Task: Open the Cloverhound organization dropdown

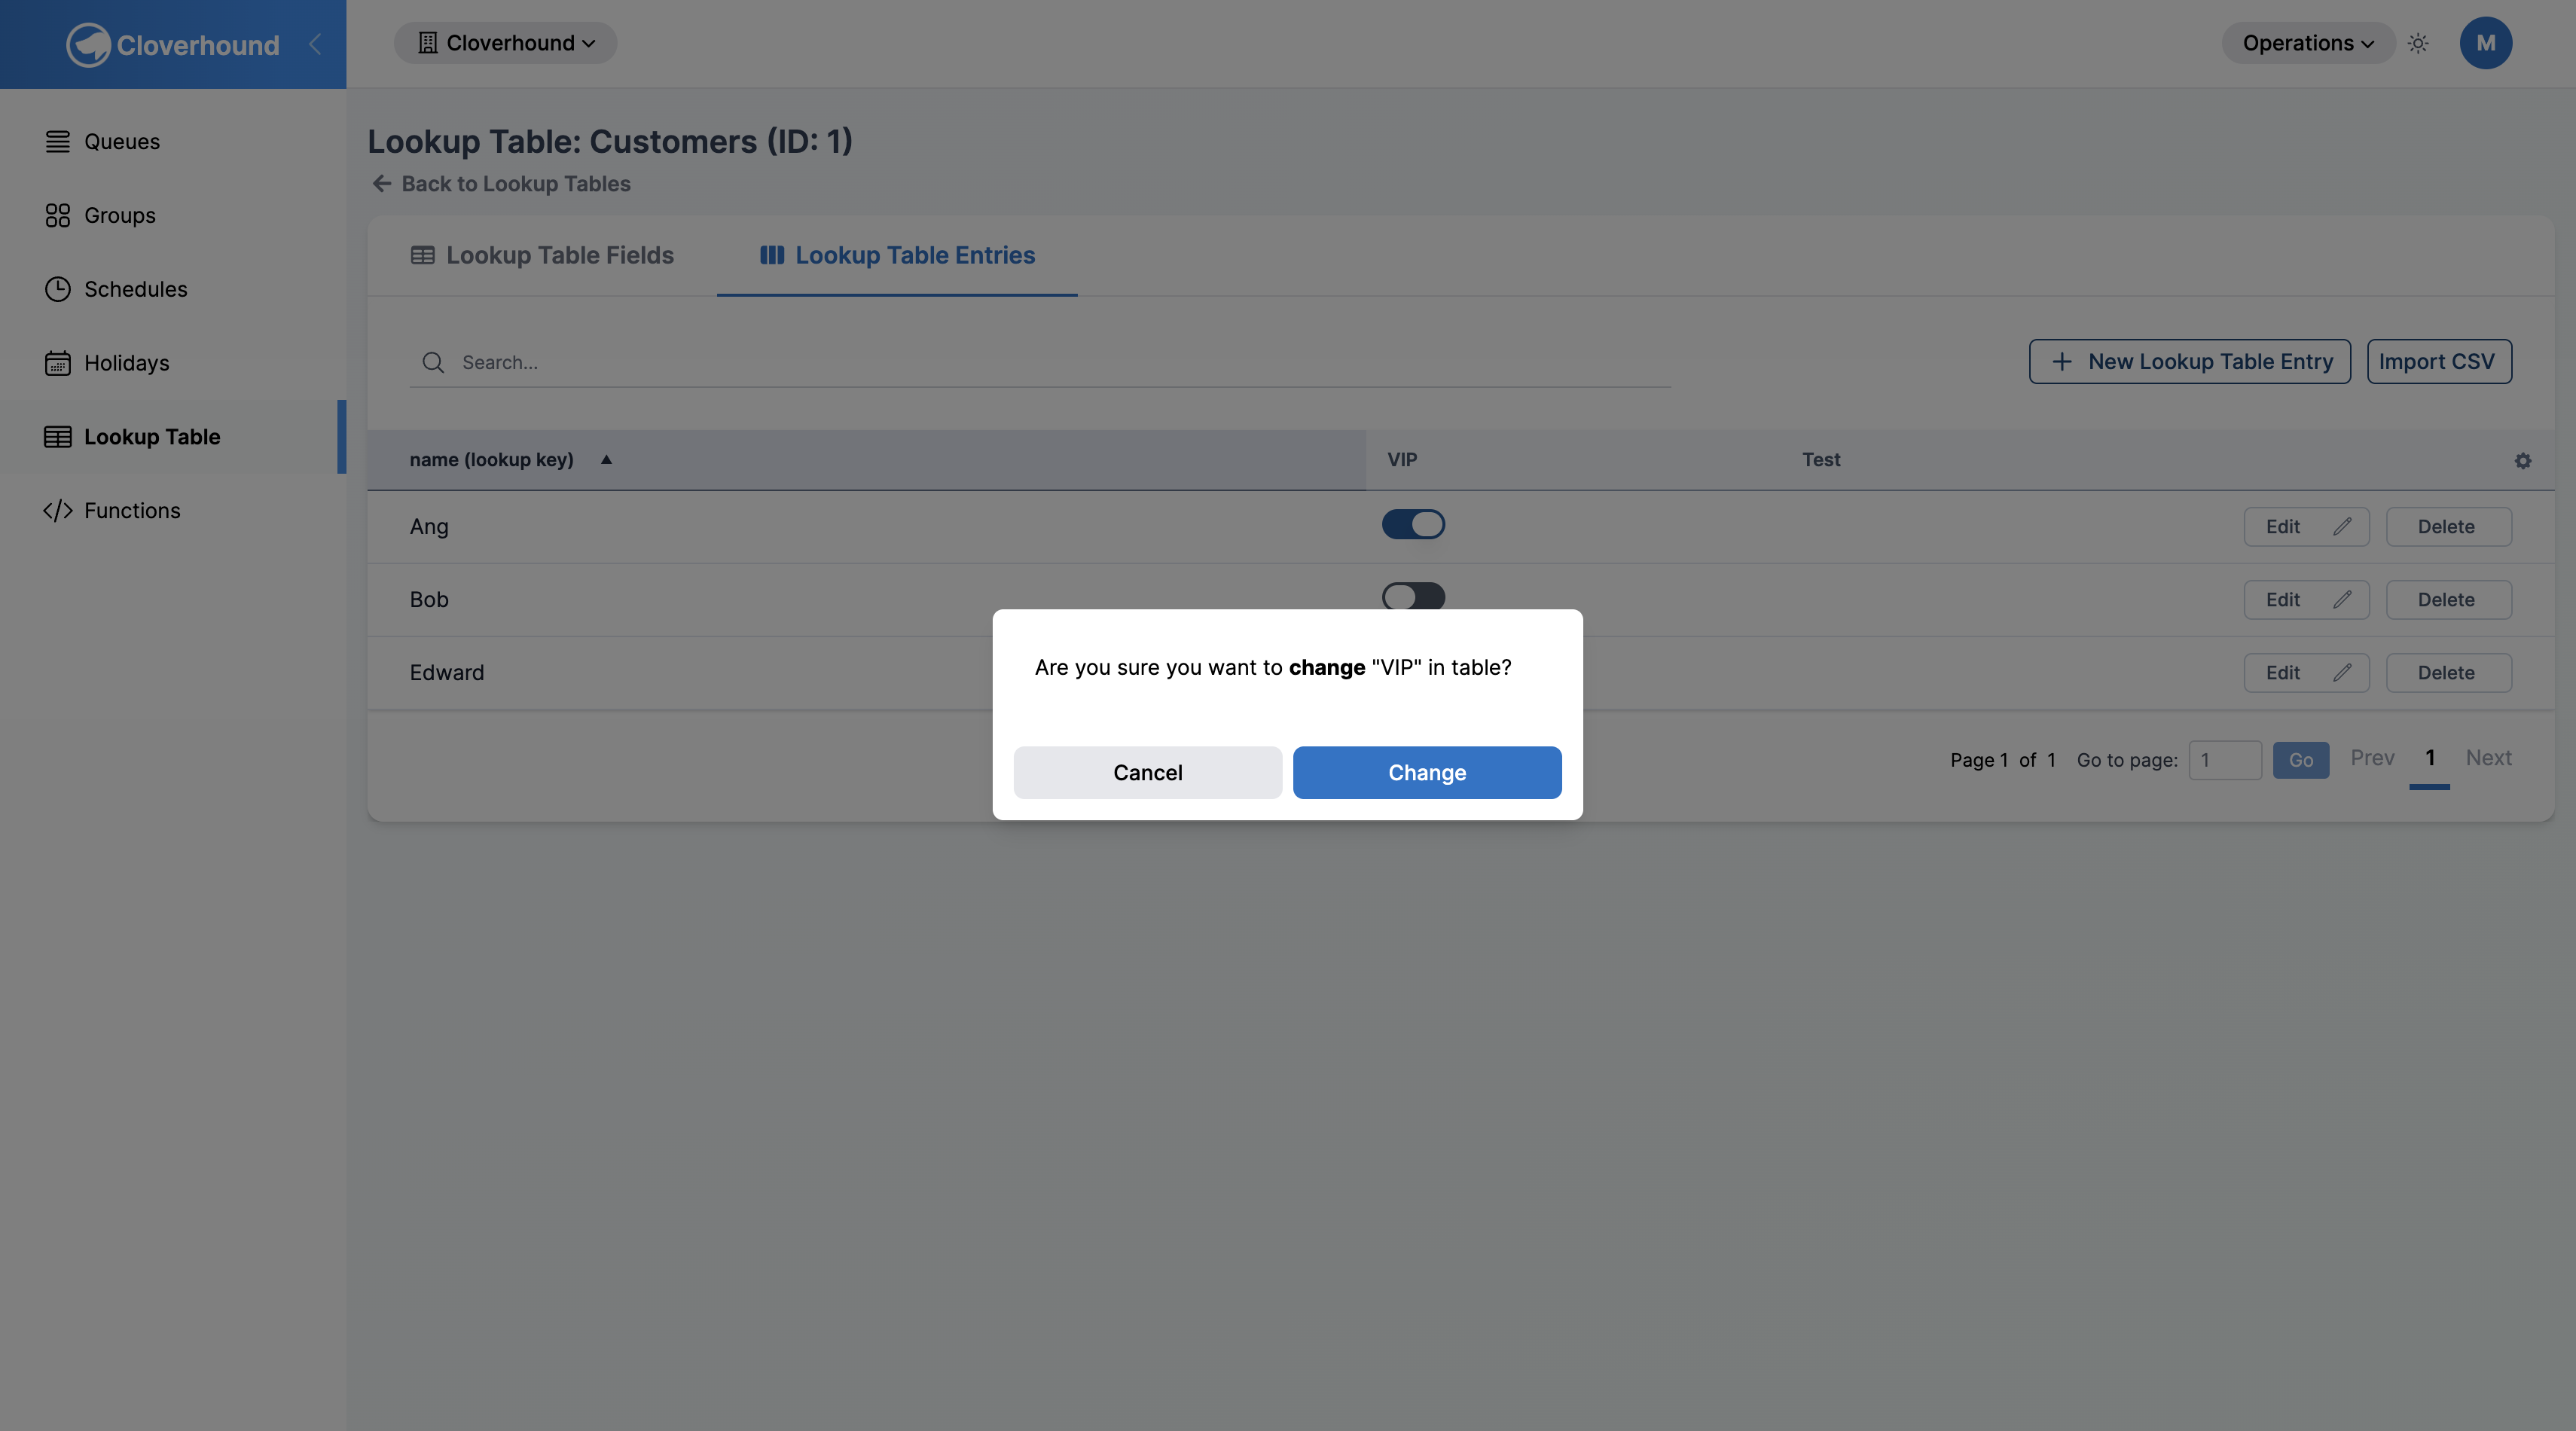Action: pyautogui.click(x=506, y=43)
